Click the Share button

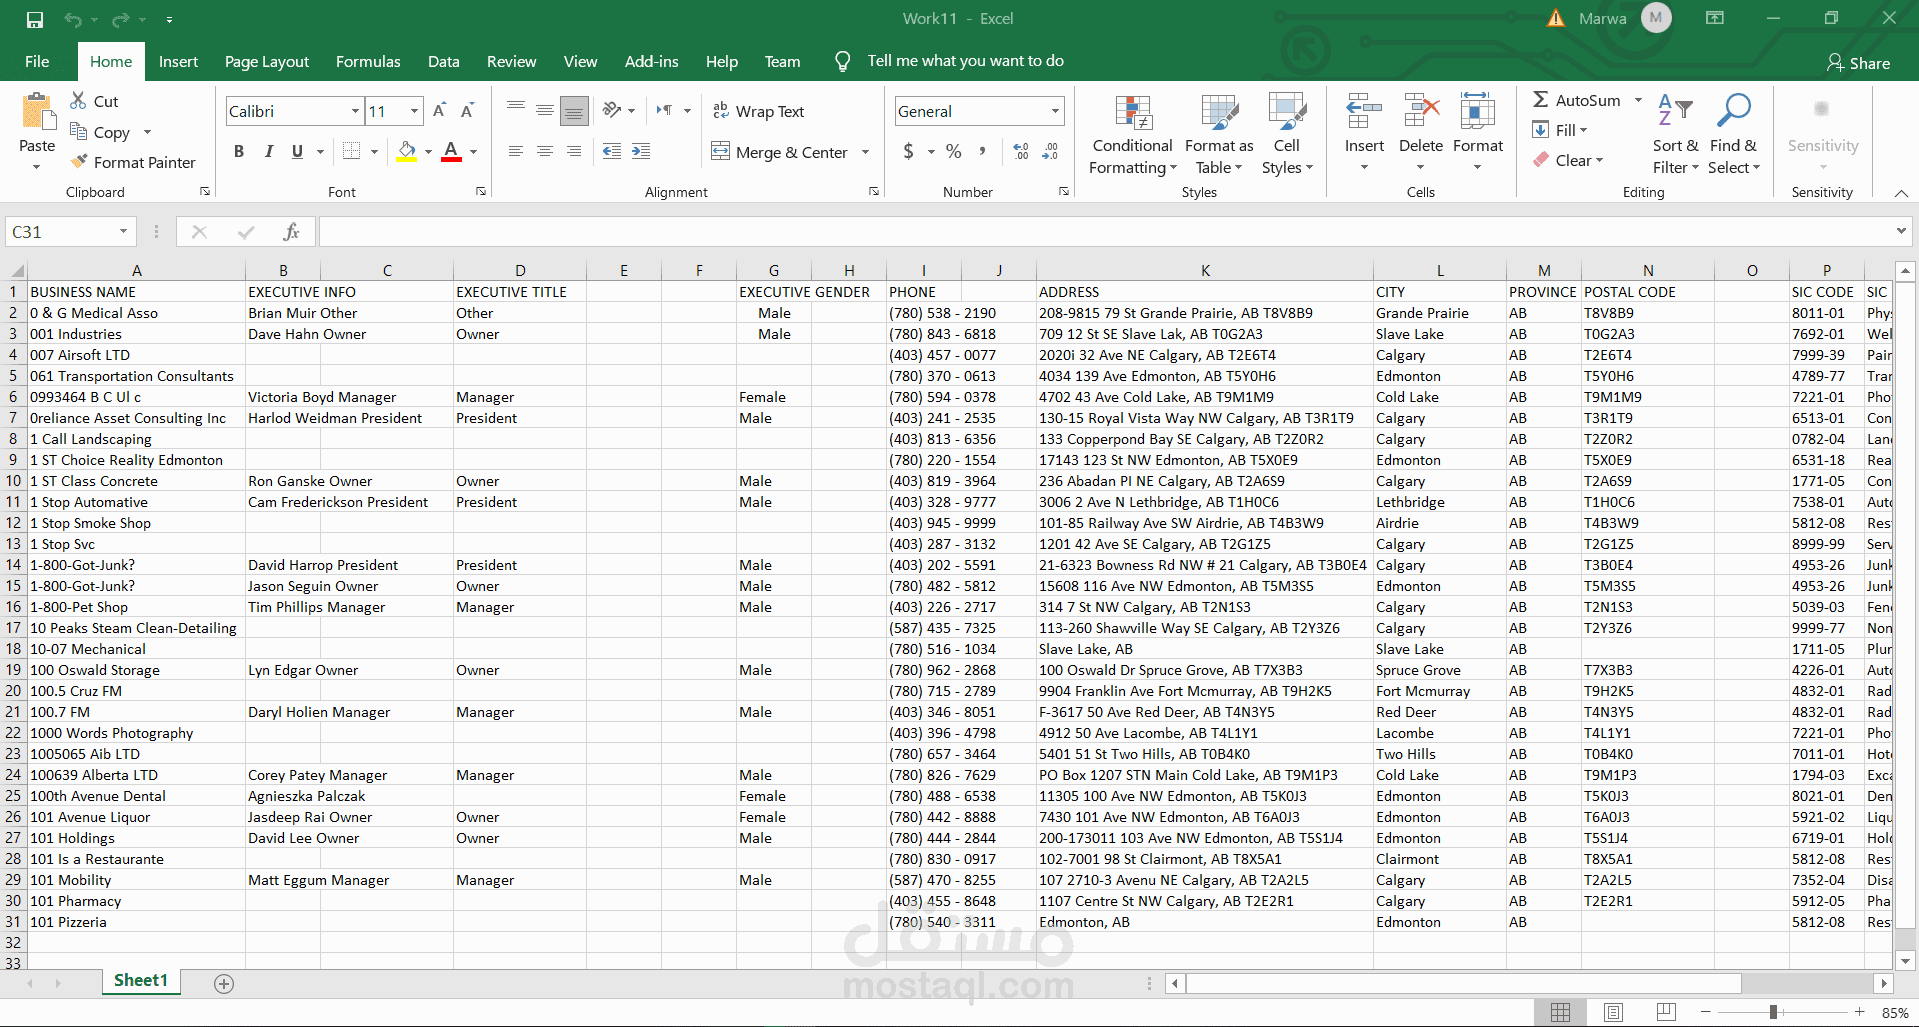pos(1858,63)
